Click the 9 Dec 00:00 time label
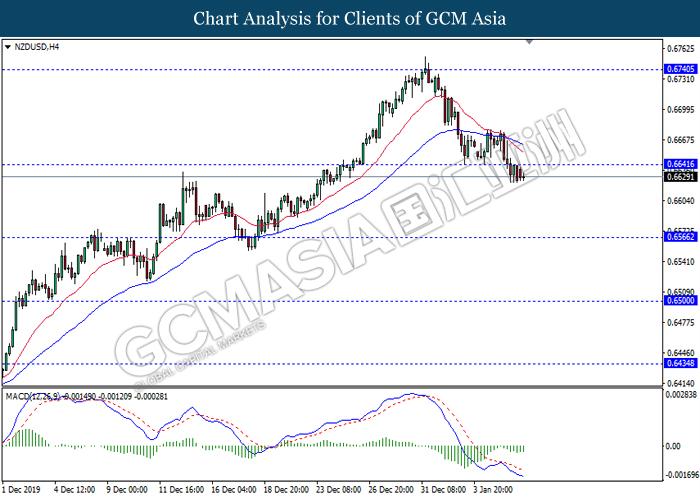The width and height of the screenshot is (700, 500). point(127,490)
